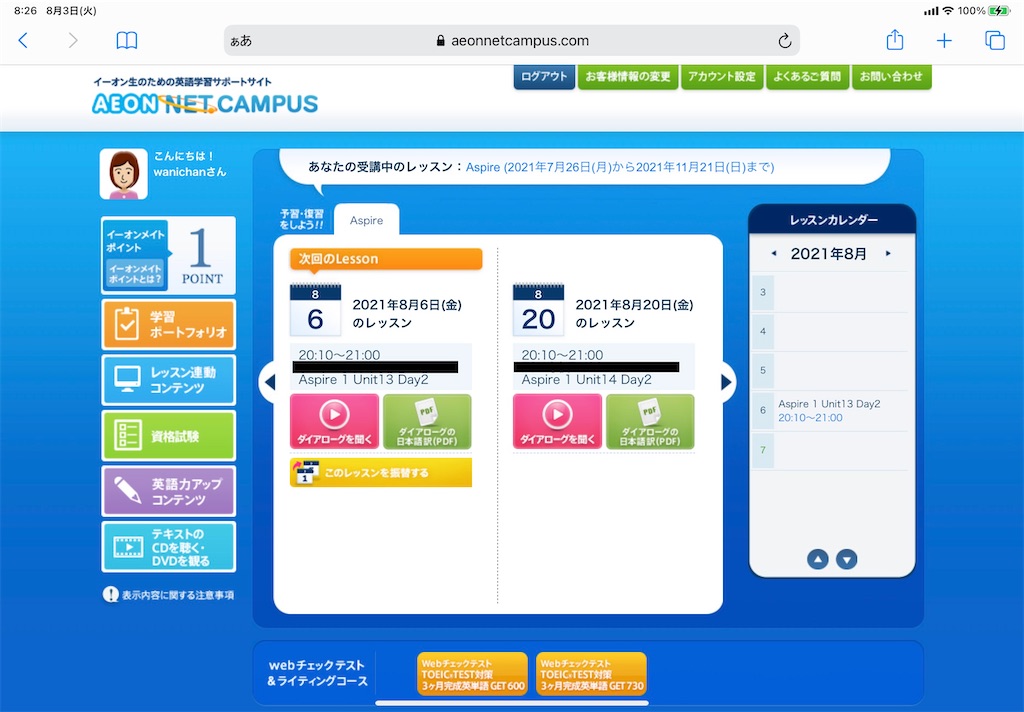The height and width of the screenshot is (712, 1024).
Task: Move the calendar up with up arrow button
Action: (818, 559)
